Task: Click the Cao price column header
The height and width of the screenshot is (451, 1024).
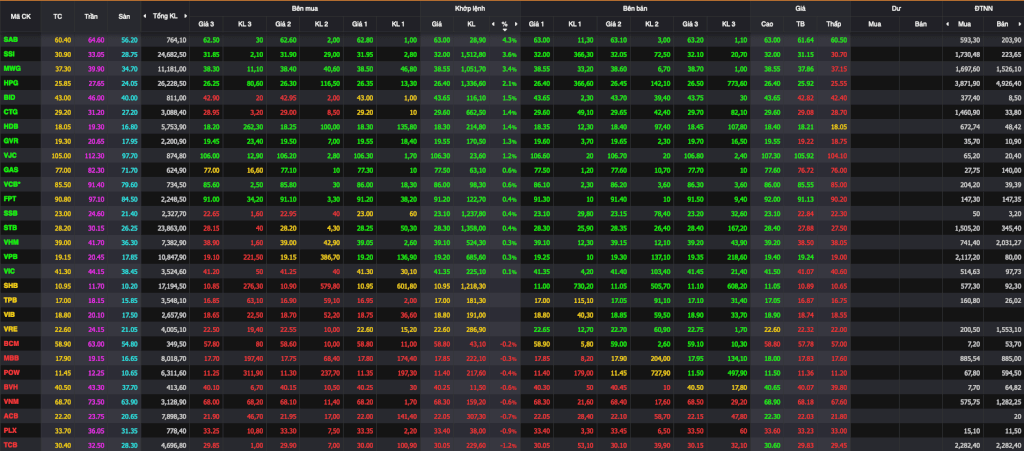Action: coord(767,23)
